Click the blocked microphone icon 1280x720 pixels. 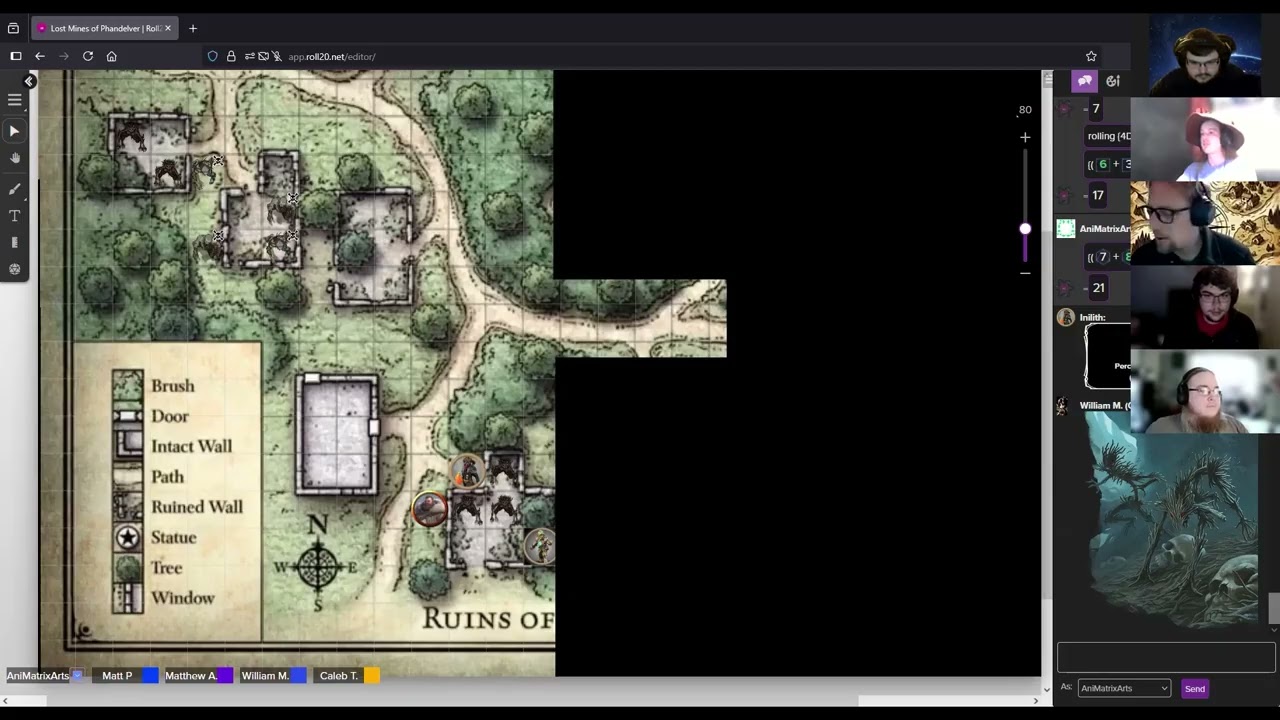point(277,56)
